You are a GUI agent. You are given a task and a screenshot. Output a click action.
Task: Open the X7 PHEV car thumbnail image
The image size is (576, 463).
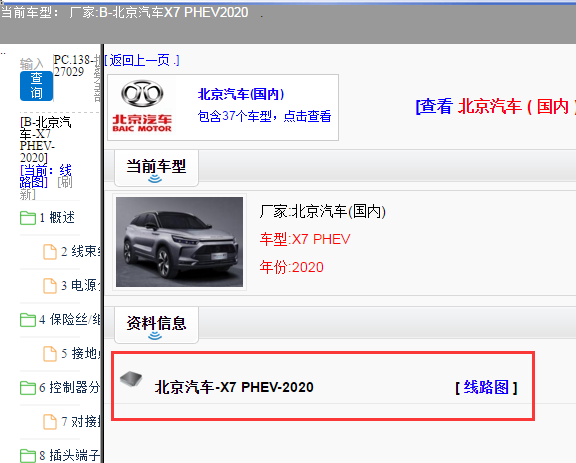click(x=179, y=242)
